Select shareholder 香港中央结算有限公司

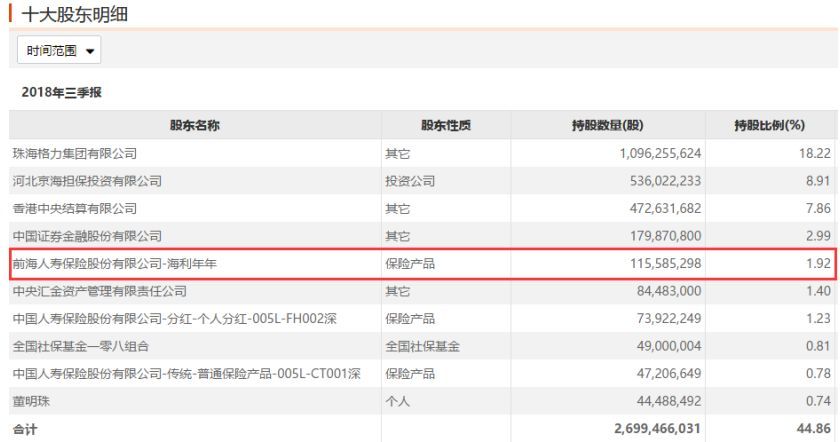click(x=75, y=208)
